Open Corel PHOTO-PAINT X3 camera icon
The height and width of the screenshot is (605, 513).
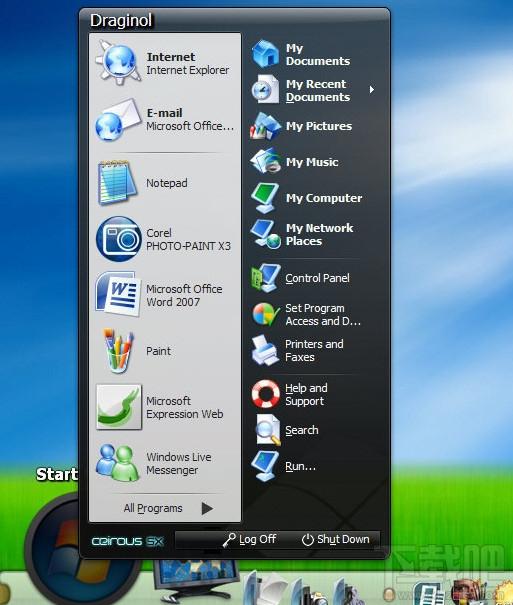118,239
